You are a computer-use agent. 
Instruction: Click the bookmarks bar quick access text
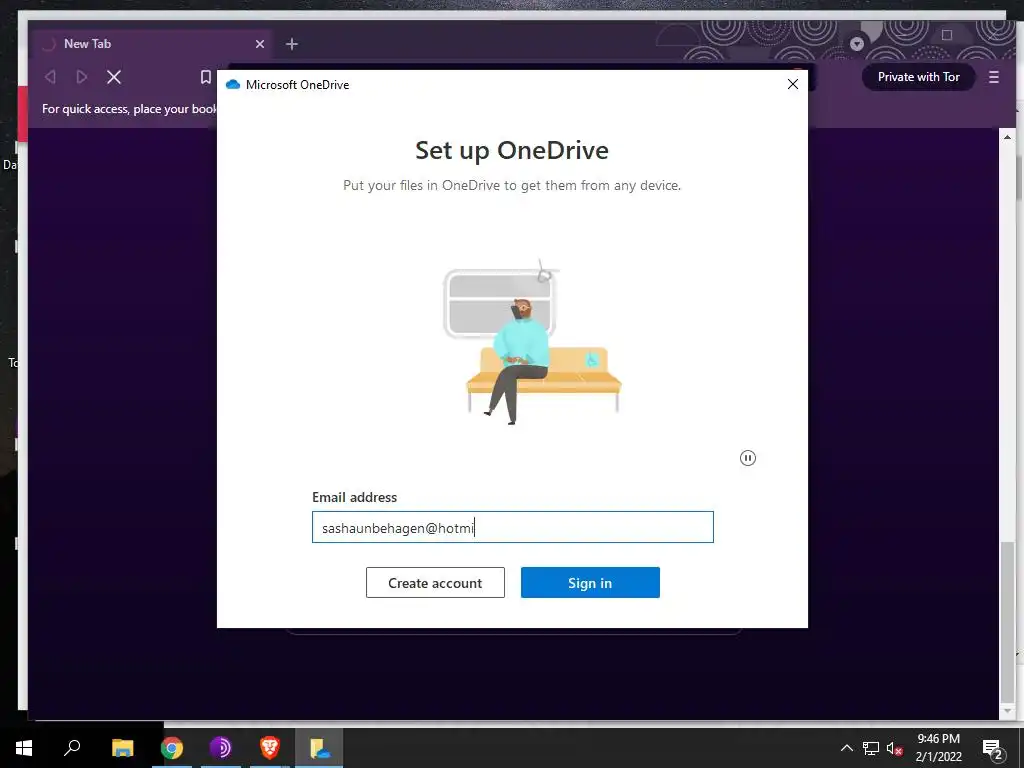point(129,108)
